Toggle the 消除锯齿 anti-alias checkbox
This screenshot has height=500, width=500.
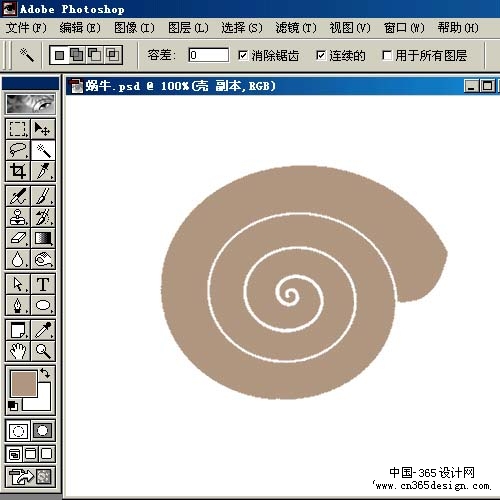243,55
